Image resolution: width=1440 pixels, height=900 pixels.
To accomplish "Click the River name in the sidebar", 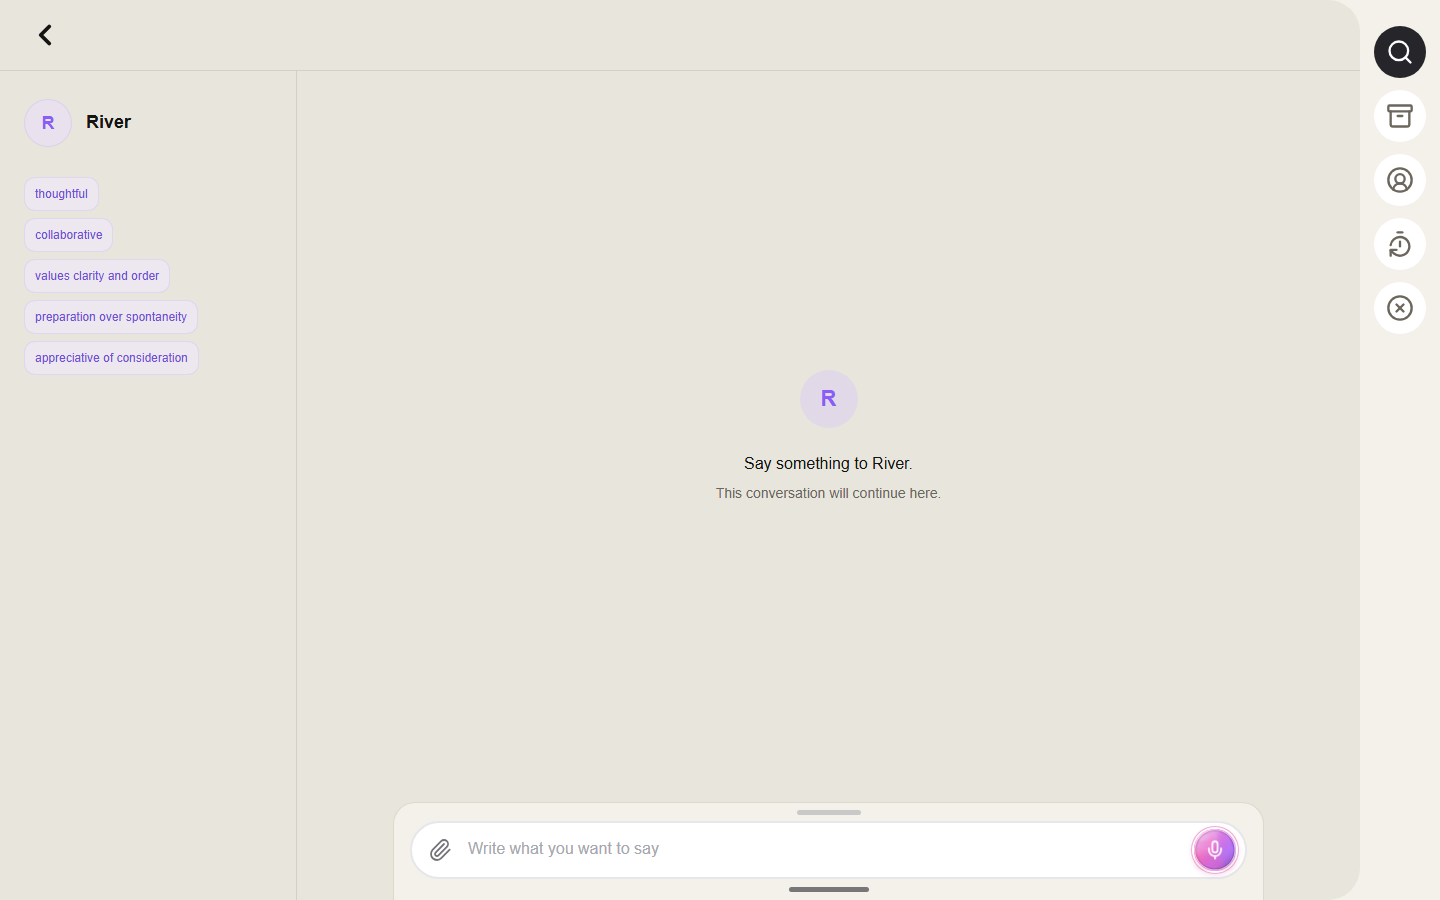I will (109, 122).
